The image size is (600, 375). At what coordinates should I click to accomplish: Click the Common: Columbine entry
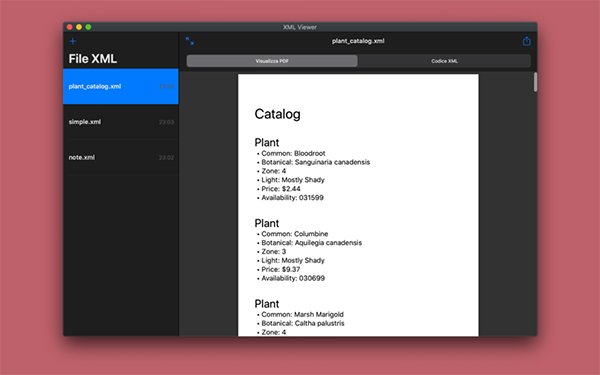[295, 234]
